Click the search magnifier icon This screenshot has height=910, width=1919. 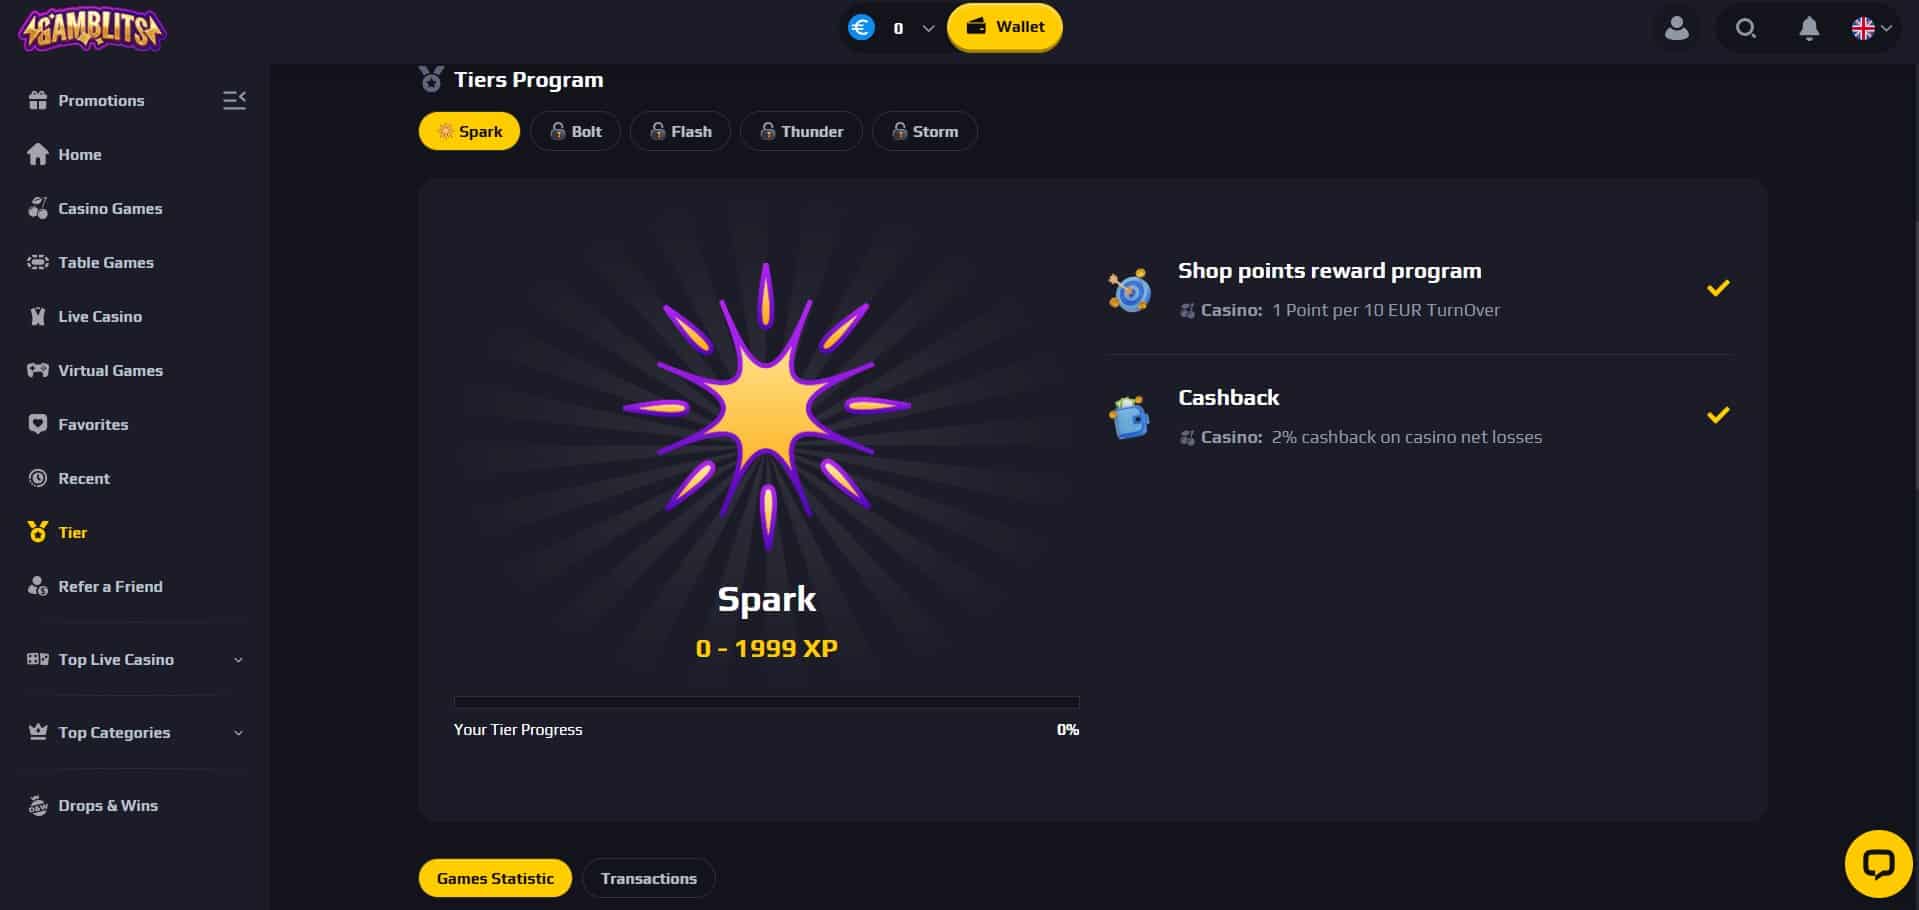point(1746,28)
